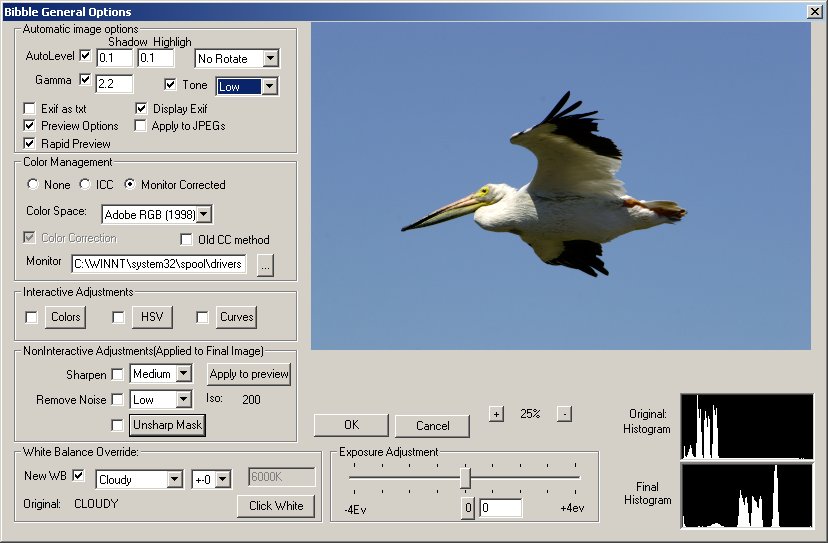Click the Final Histogram graph
This screenshot has width=828, height=543.
click(747, 496)
